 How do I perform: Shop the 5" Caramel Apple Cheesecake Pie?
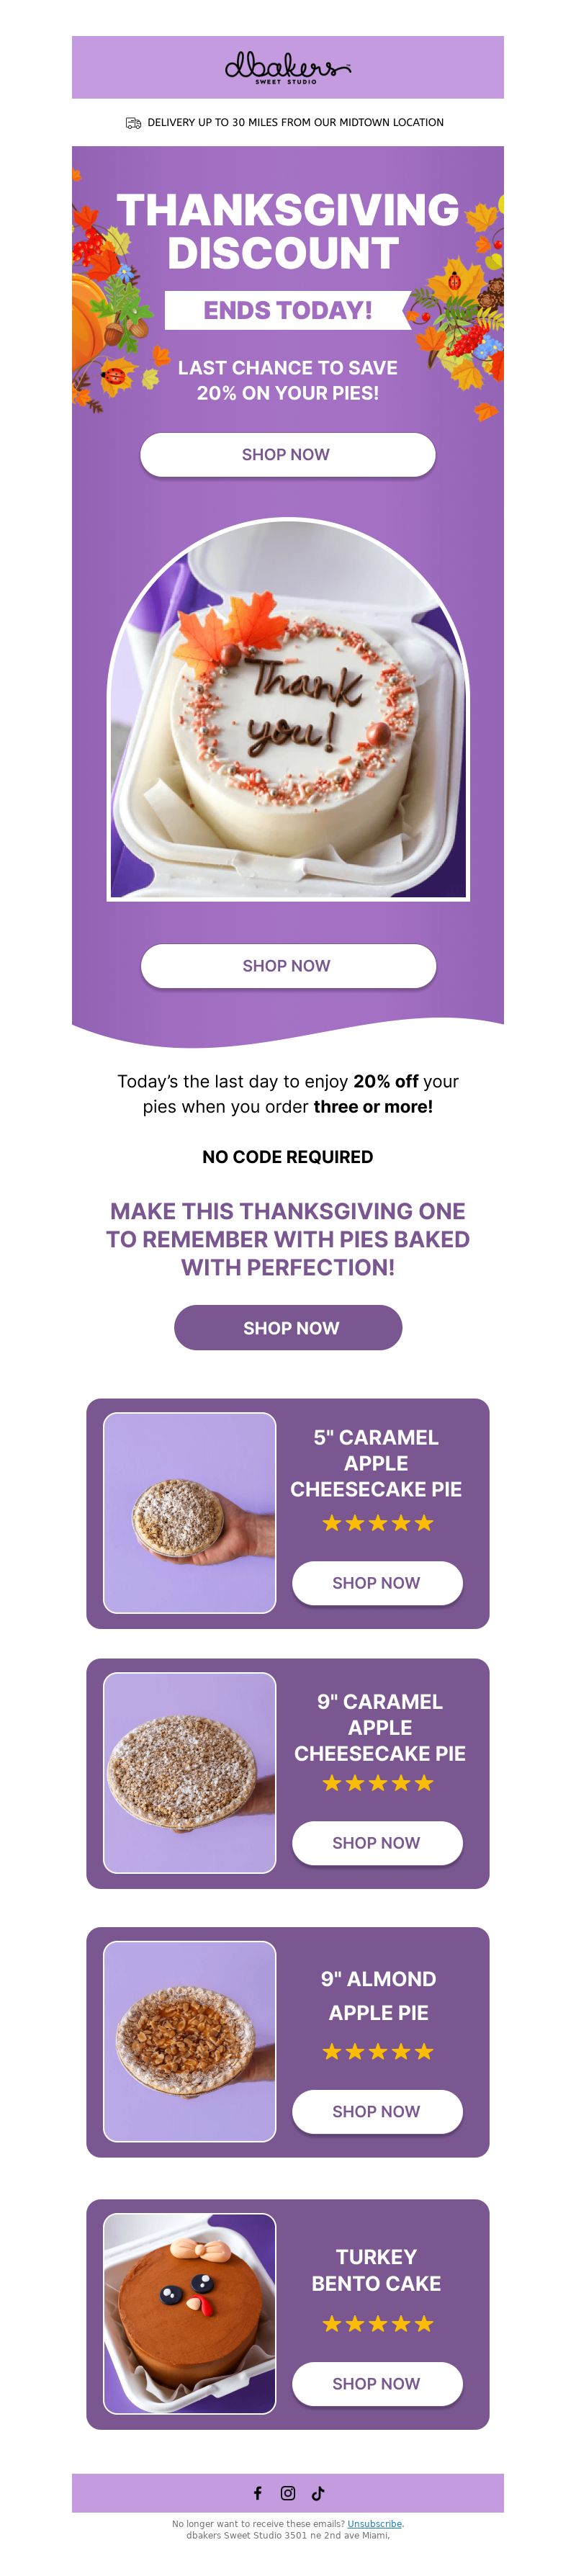(x=377, y=1583)
